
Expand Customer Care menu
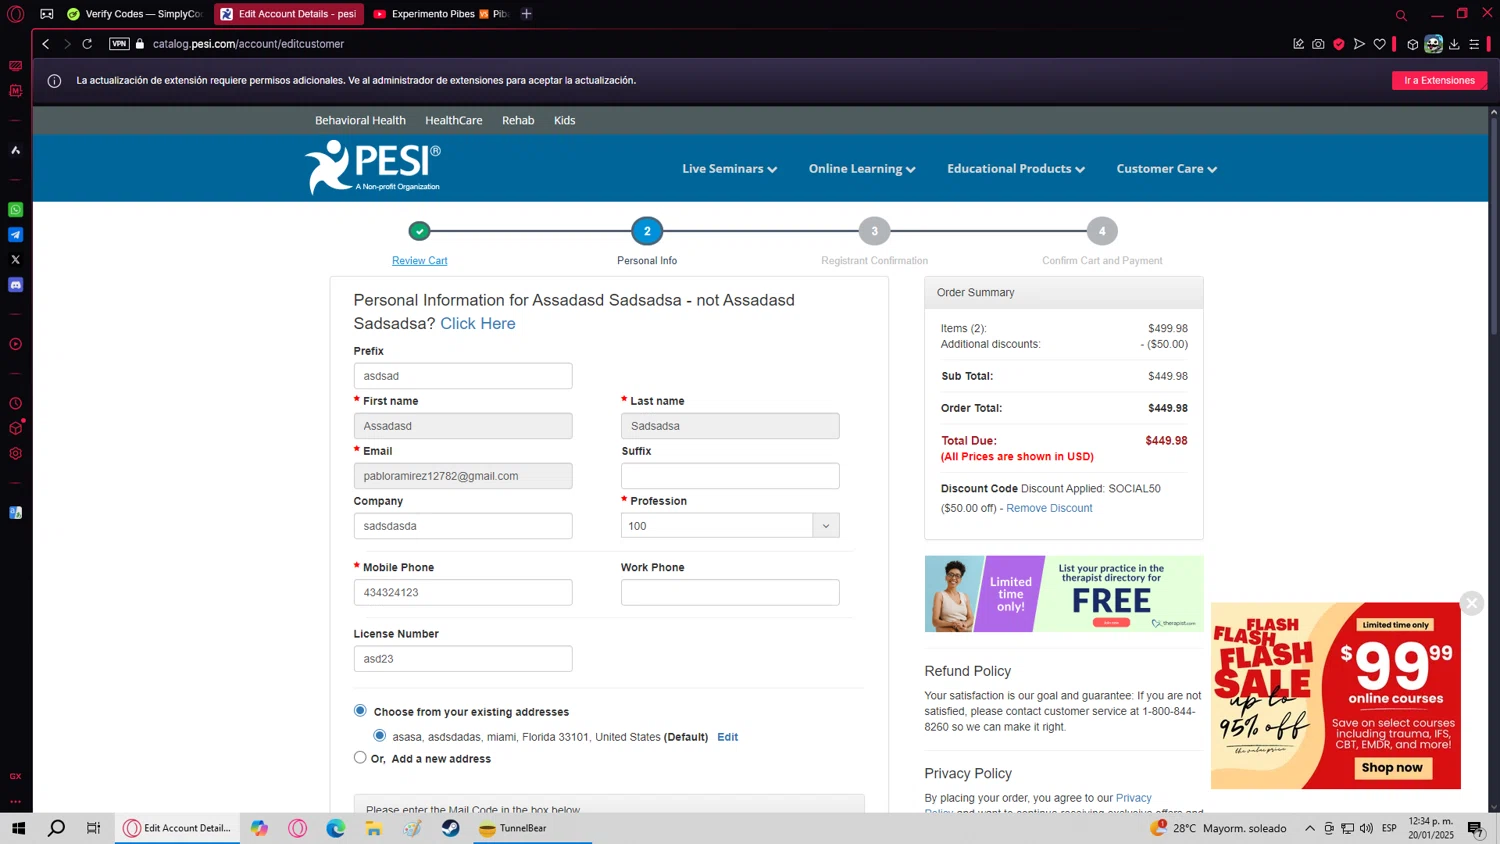coord(1167,169)
